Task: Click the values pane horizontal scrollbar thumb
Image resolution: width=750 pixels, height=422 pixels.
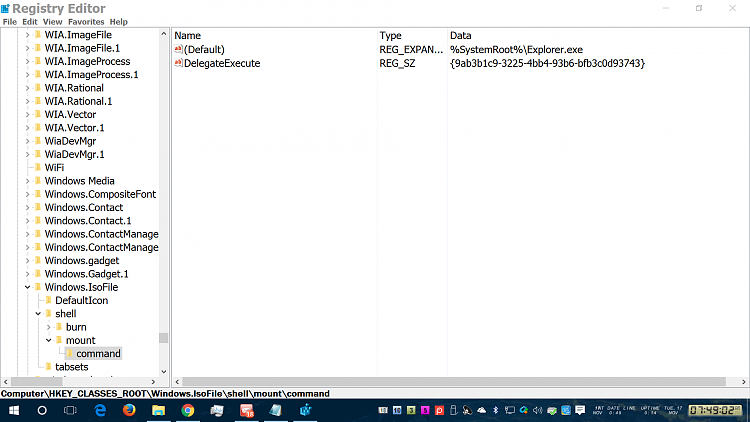Action: pos(454,382)
